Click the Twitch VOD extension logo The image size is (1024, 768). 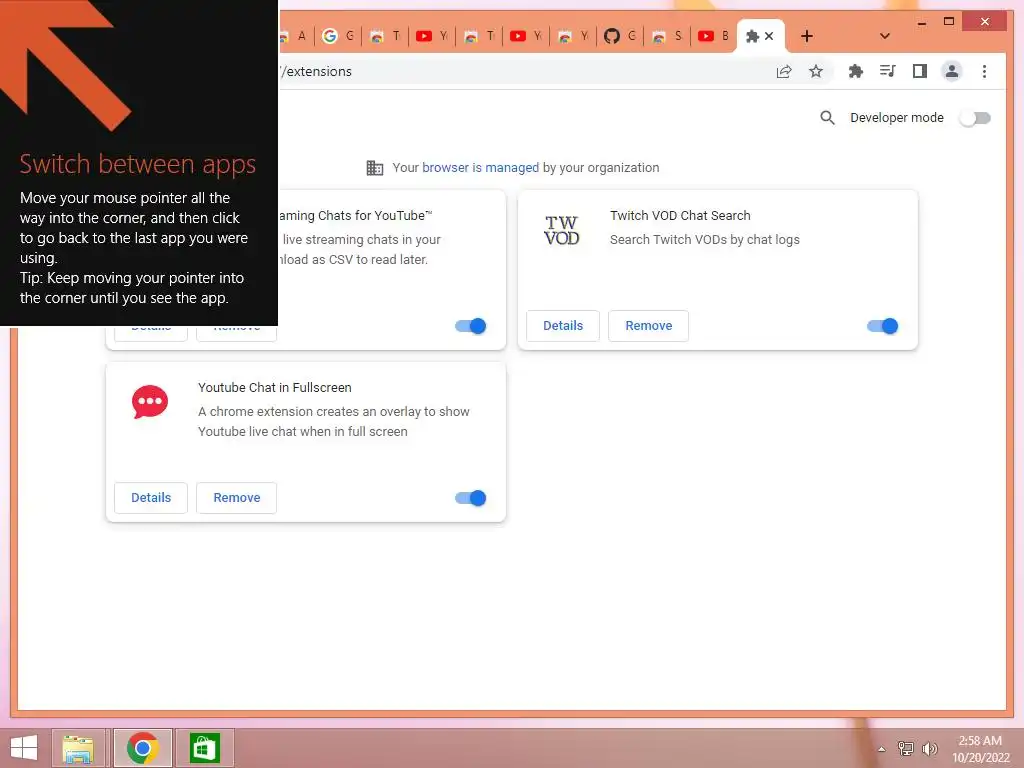[562, 230]
